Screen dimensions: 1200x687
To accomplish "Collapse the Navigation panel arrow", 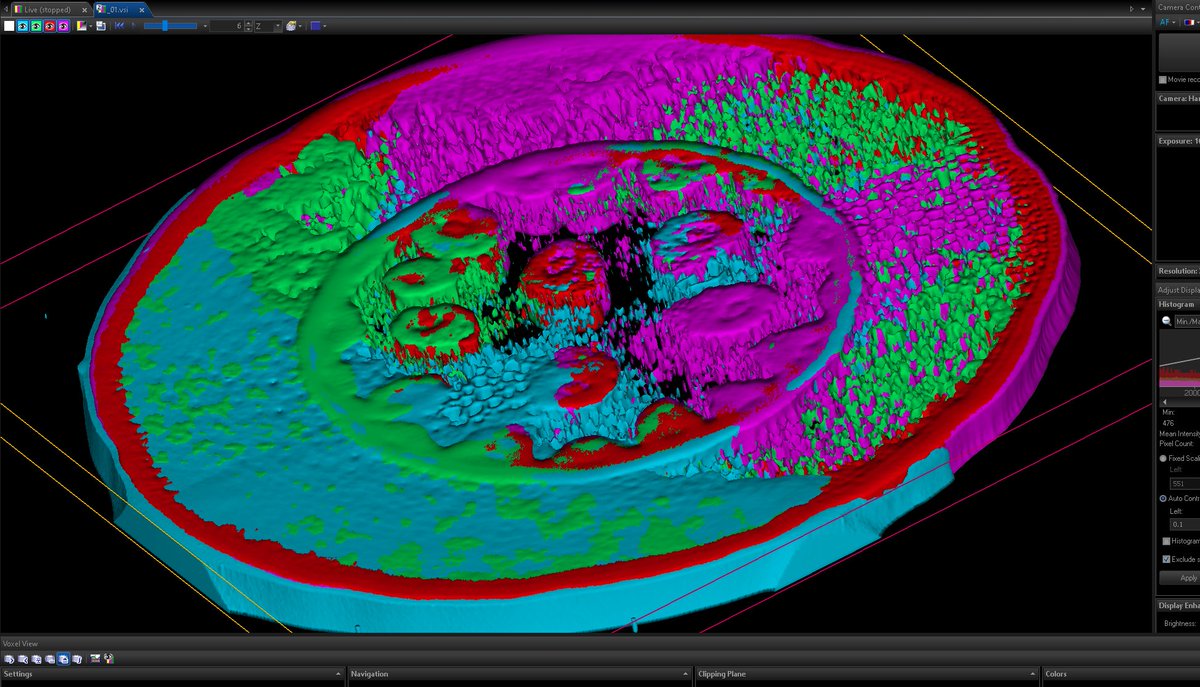I will 685,674.
